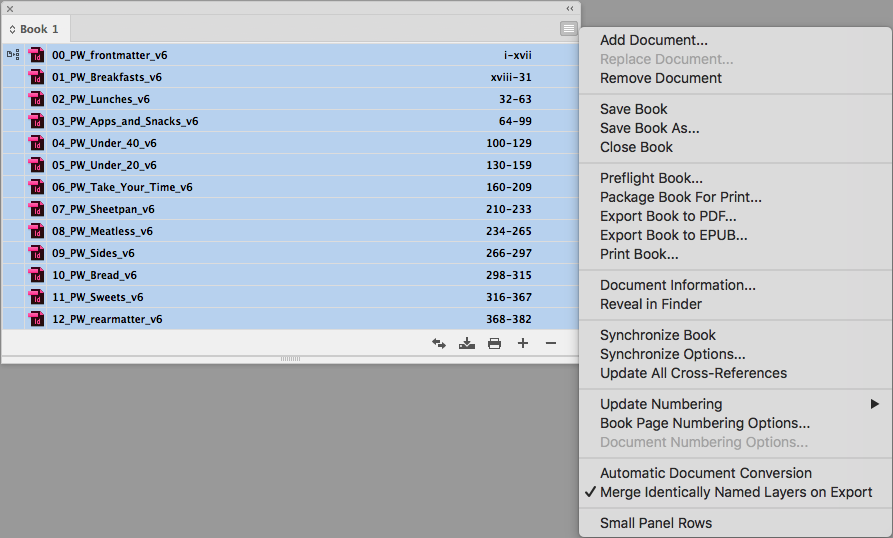Choose Update All Cross-References
The image size is (893, 538).
(693, 373)
